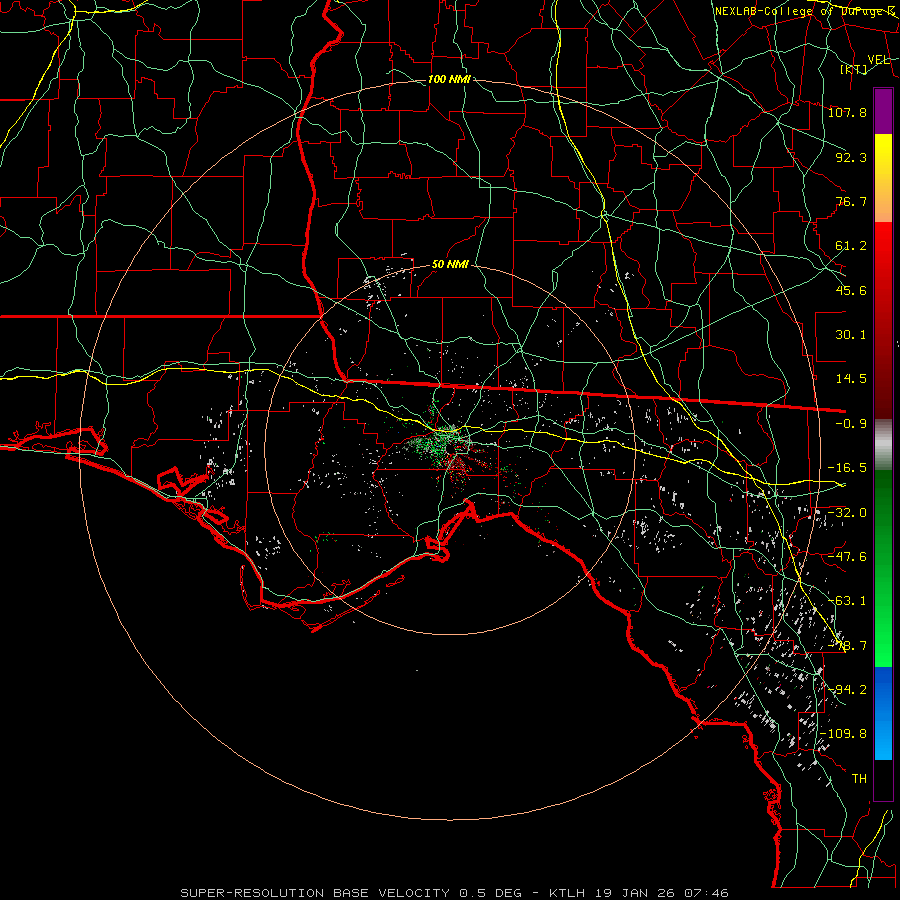This screenshot has height=900, width=900.
Task: Select the 45.6 scale value
Action: click(851, 290)
